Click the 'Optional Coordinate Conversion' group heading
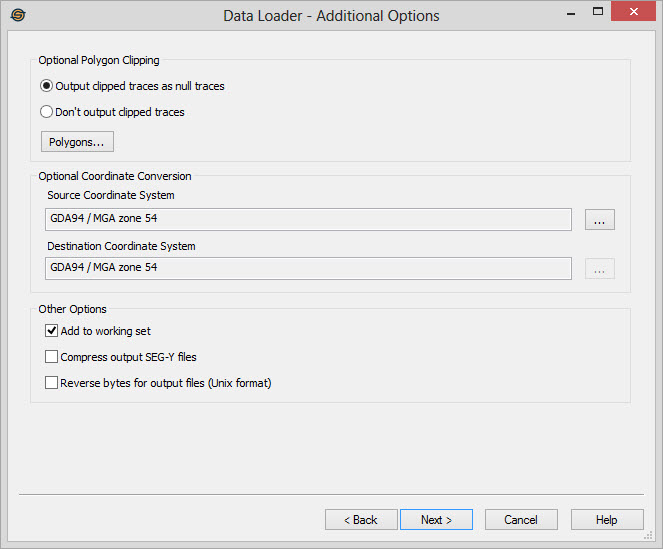This screenshot has height=549, width=663. click(115, 176)
